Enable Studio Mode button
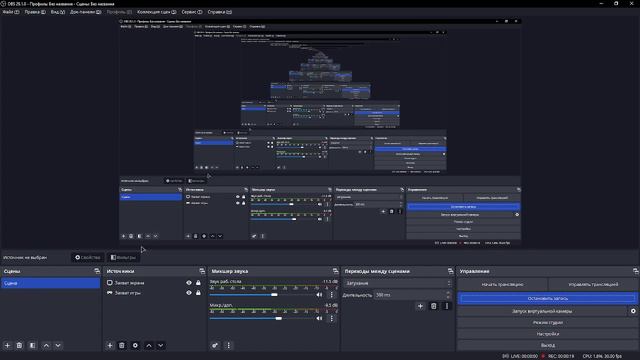640x360 pixels. [548, 322]
